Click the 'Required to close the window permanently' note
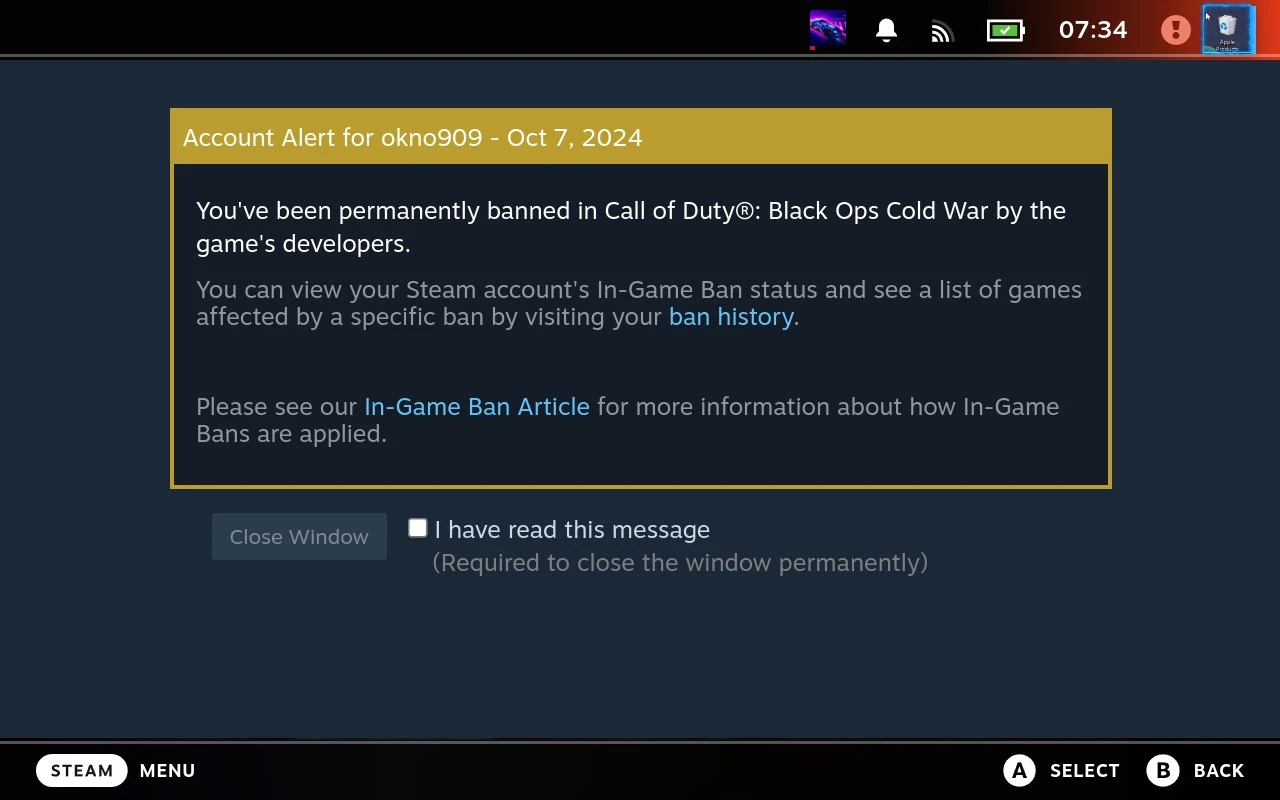Image resolution: width=1280 pixels, height=800 pixels. pos(680,563)
